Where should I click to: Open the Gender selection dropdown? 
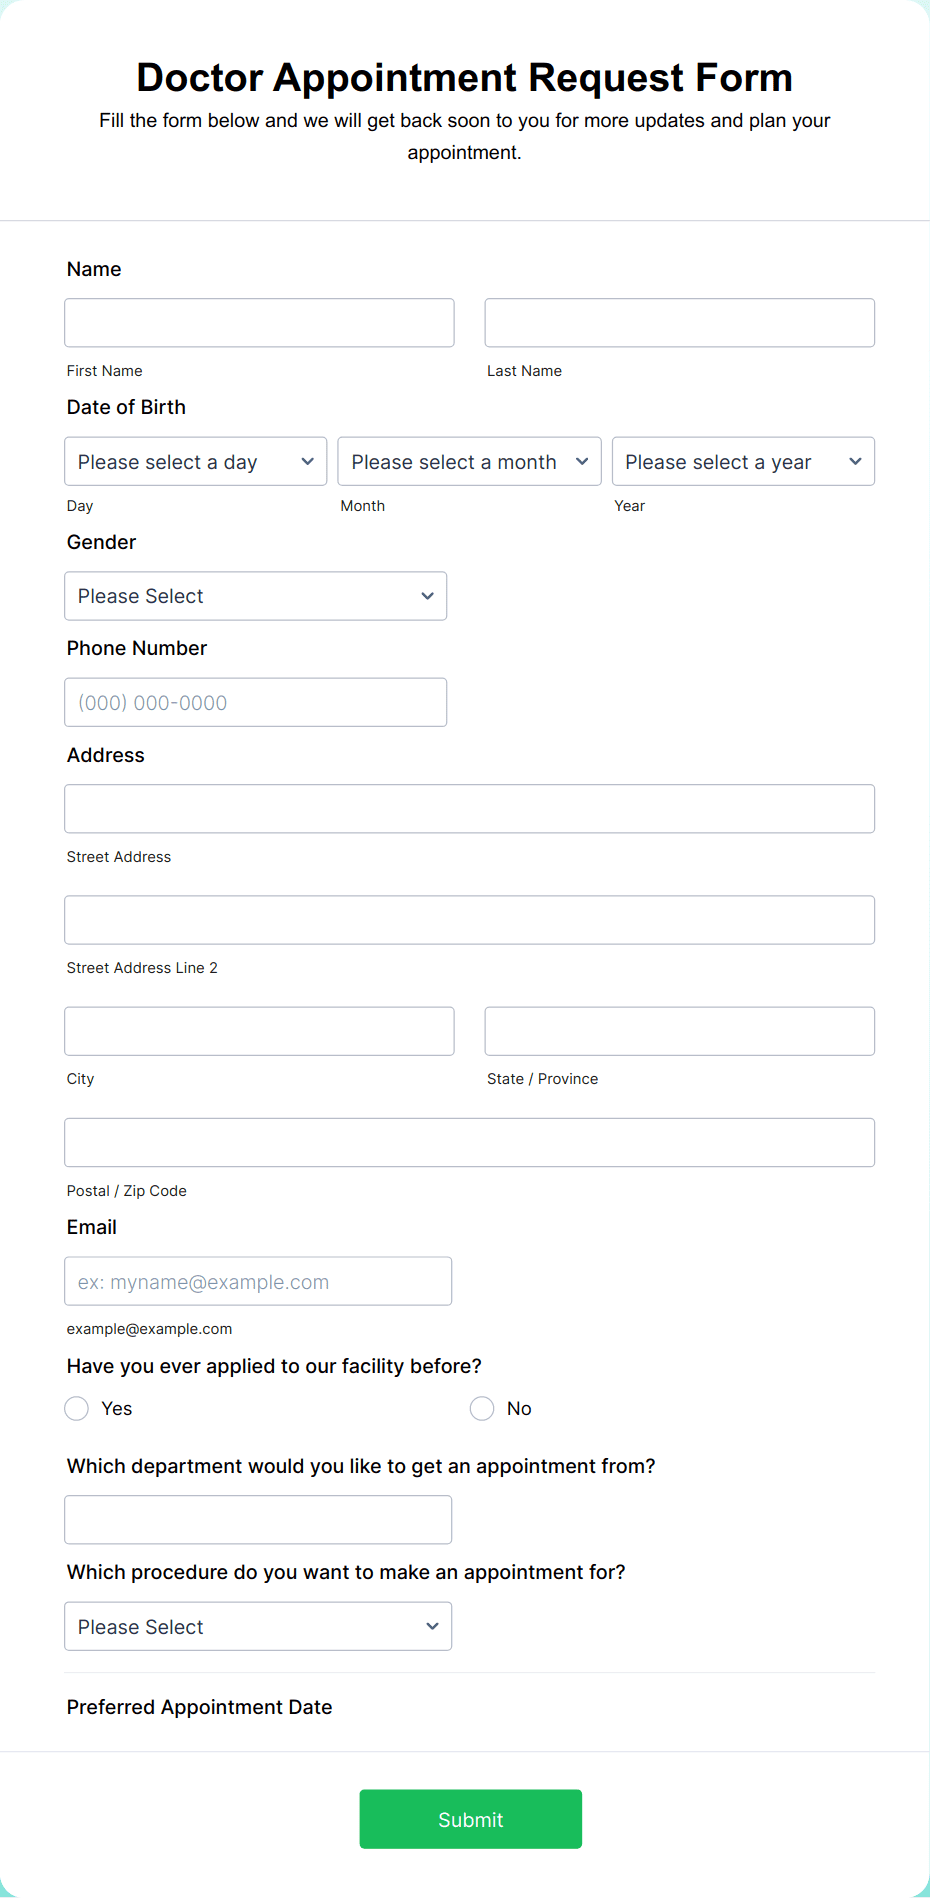255,595
